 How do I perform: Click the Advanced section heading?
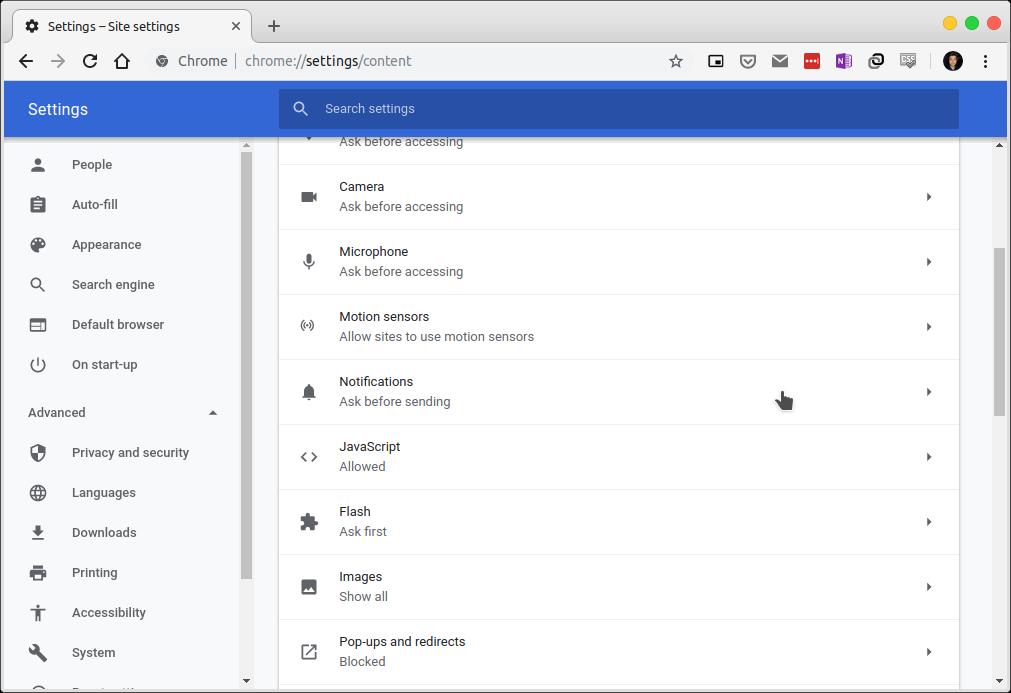pos(57,413)
